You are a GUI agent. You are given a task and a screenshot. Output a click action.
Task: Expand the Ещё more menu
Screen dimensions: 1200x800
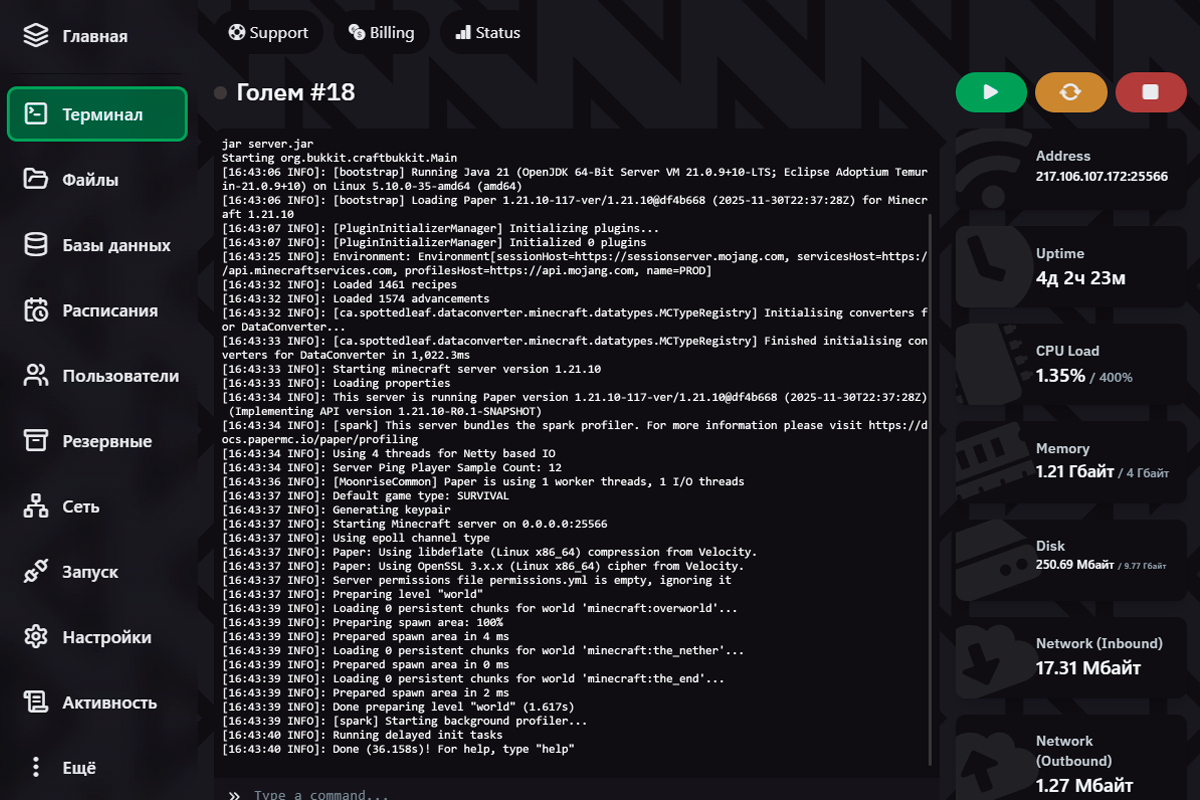click(x=36, y=768)
